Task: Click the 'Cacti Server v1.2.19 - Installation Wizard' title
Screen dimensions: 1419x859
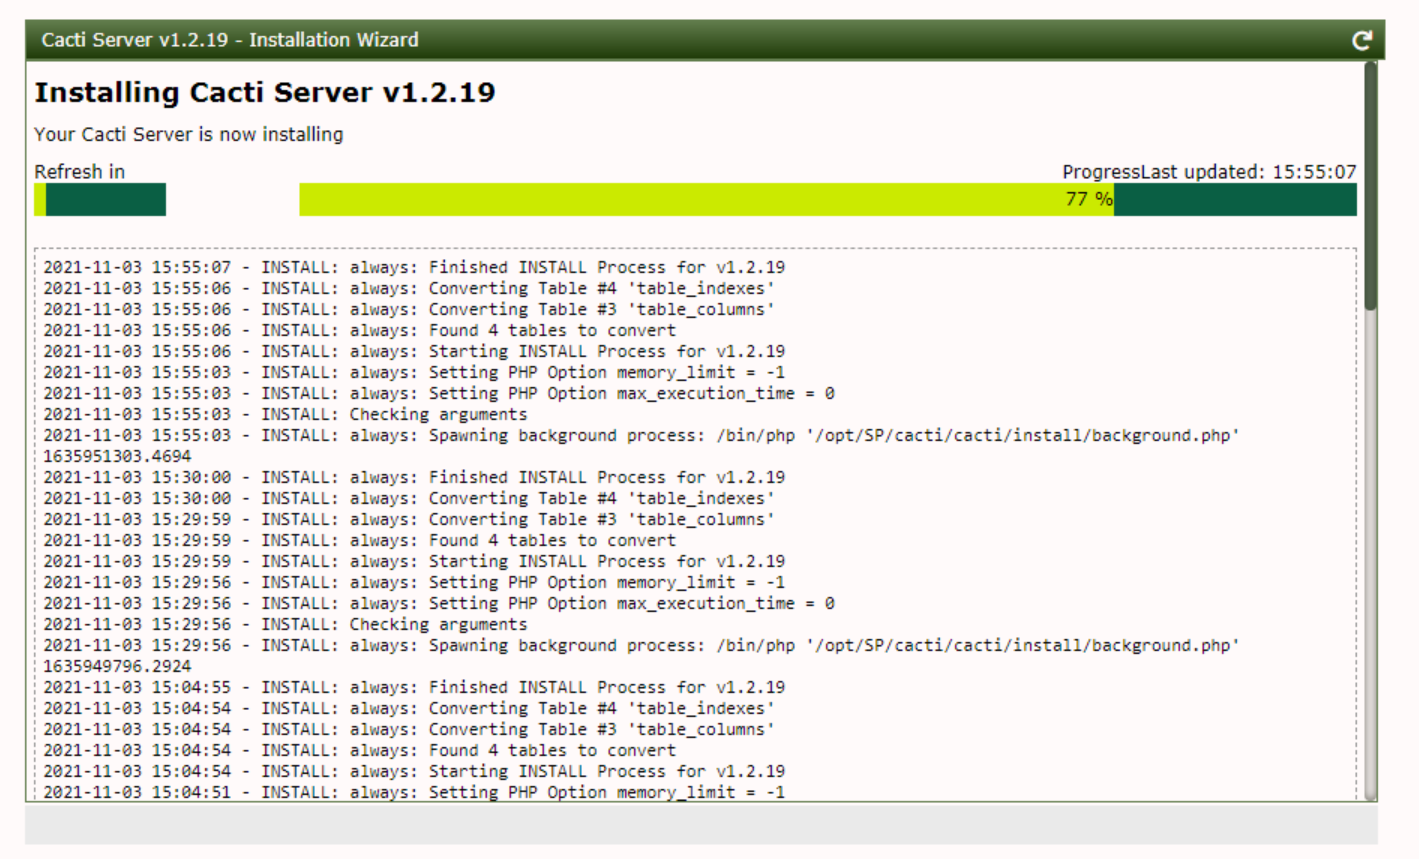Action: 228,39
